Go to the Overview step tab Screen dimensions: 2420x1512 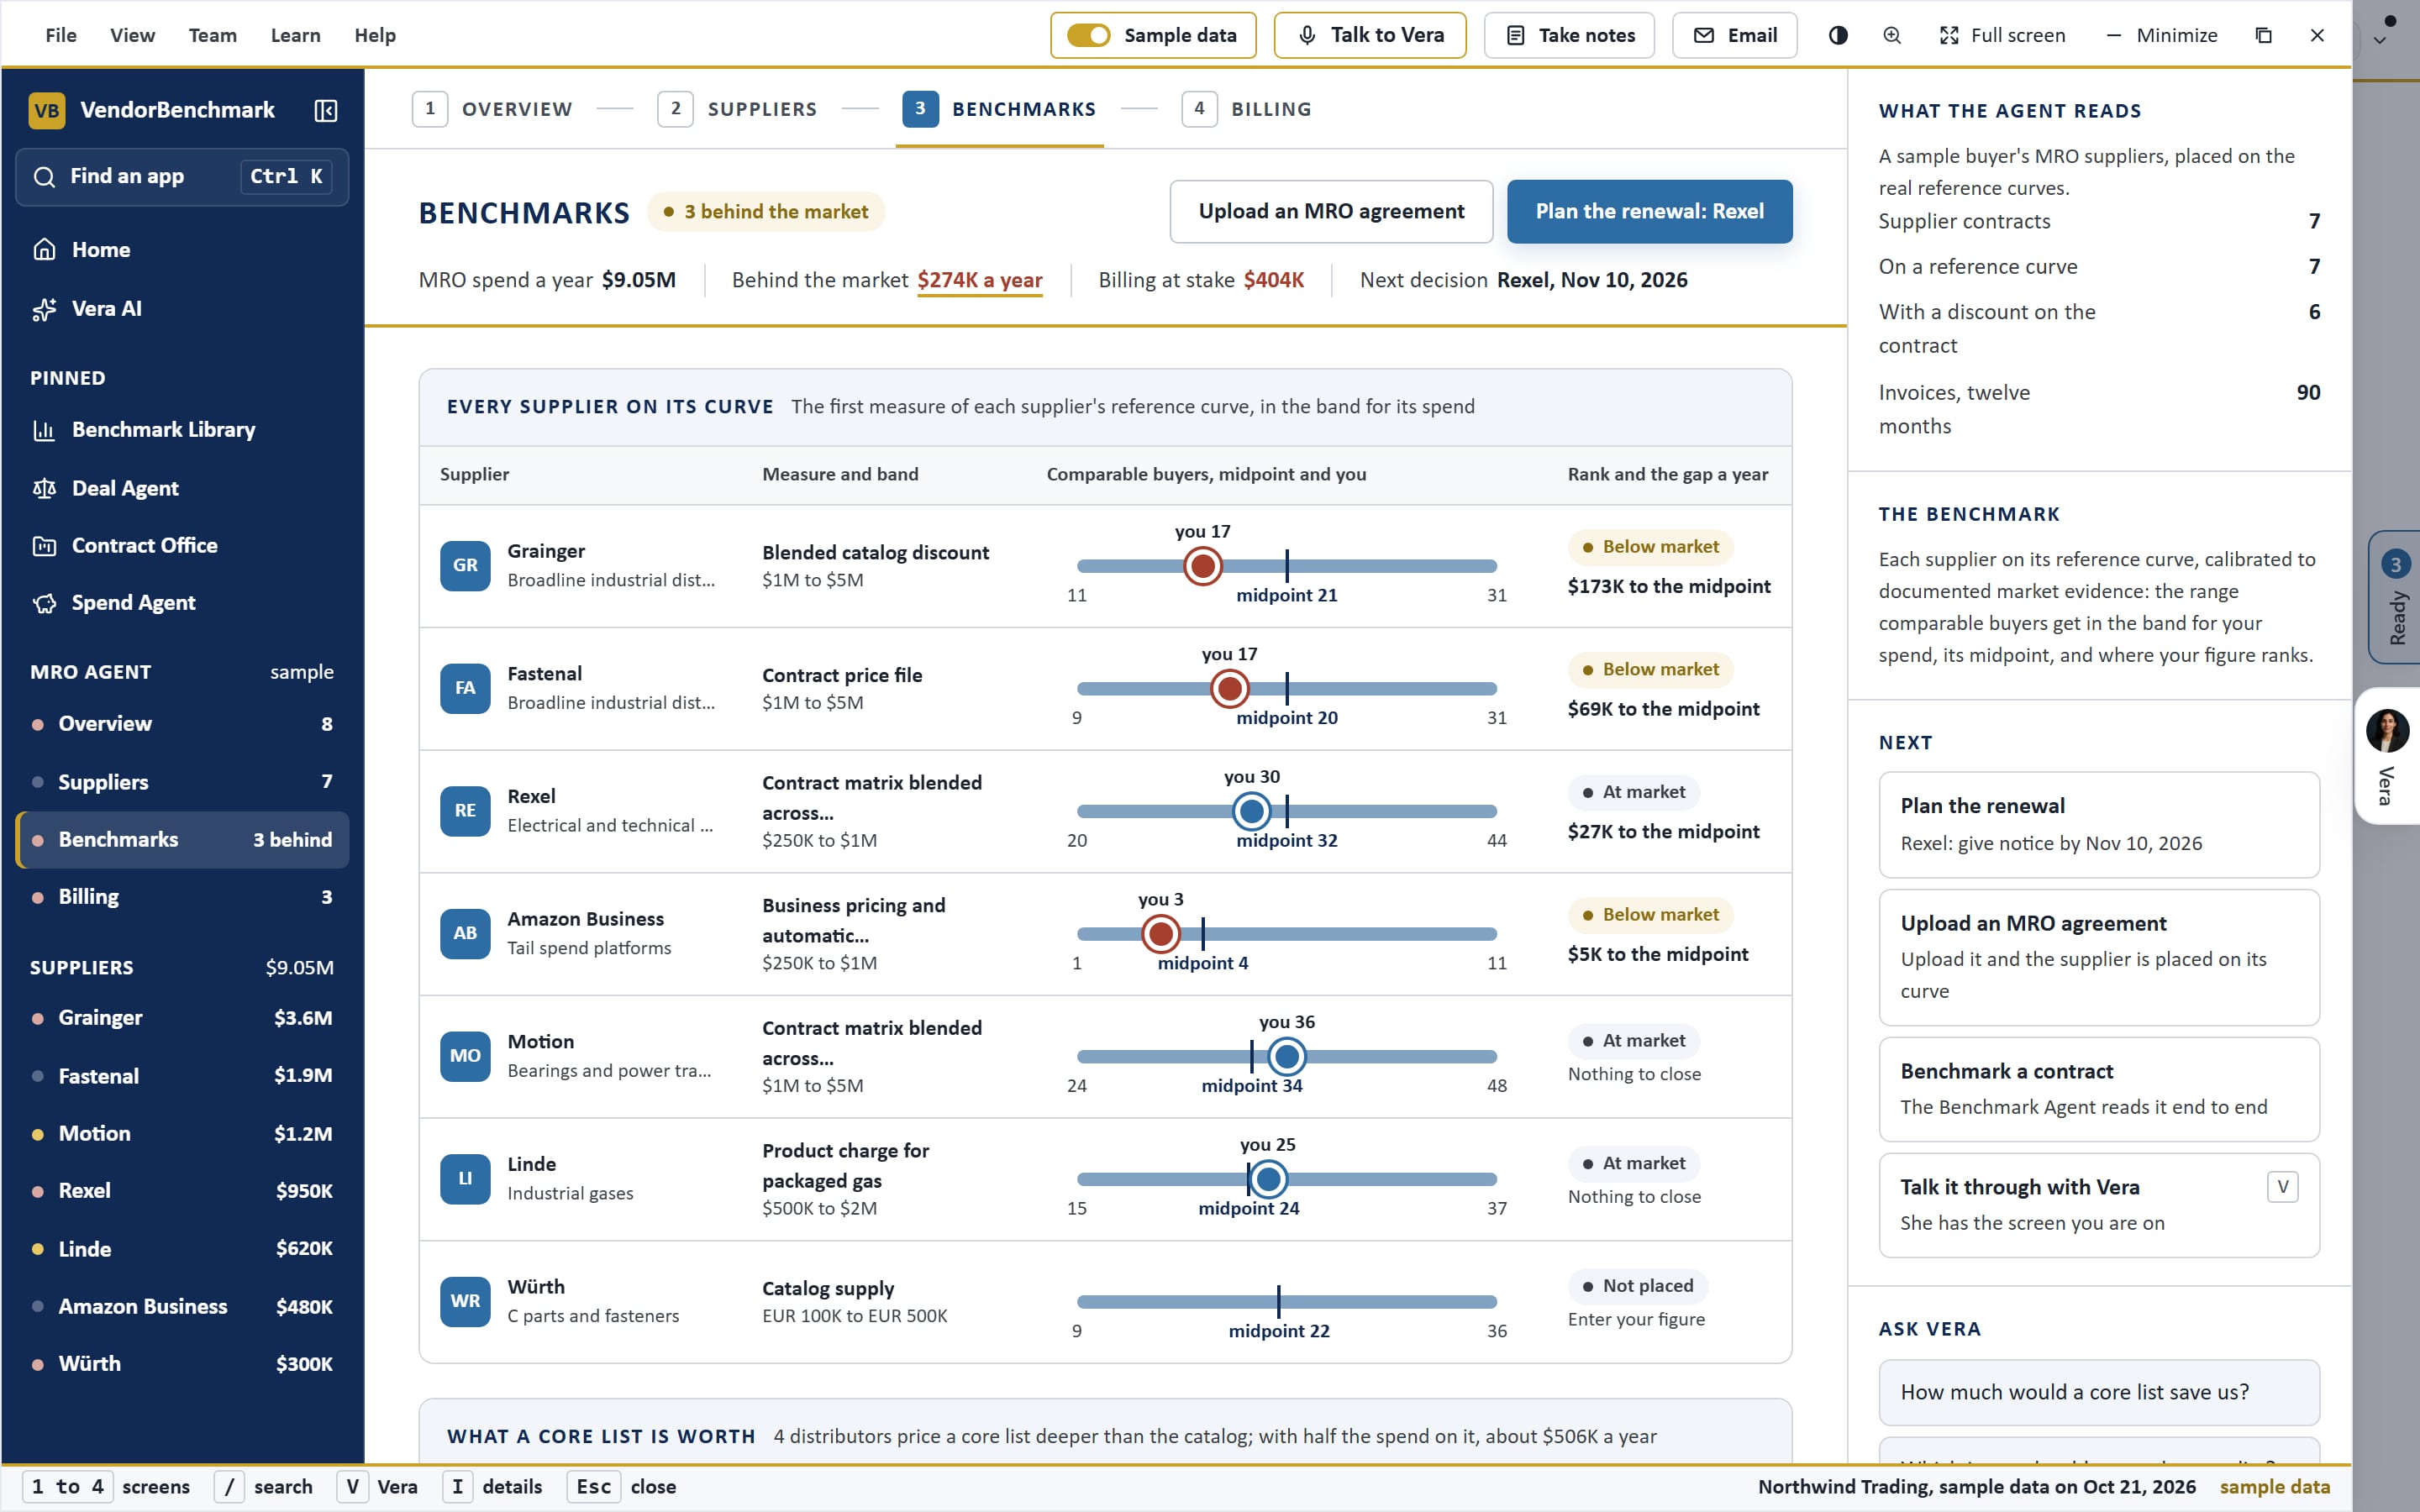pyautogui.click(x=492, y=109)
